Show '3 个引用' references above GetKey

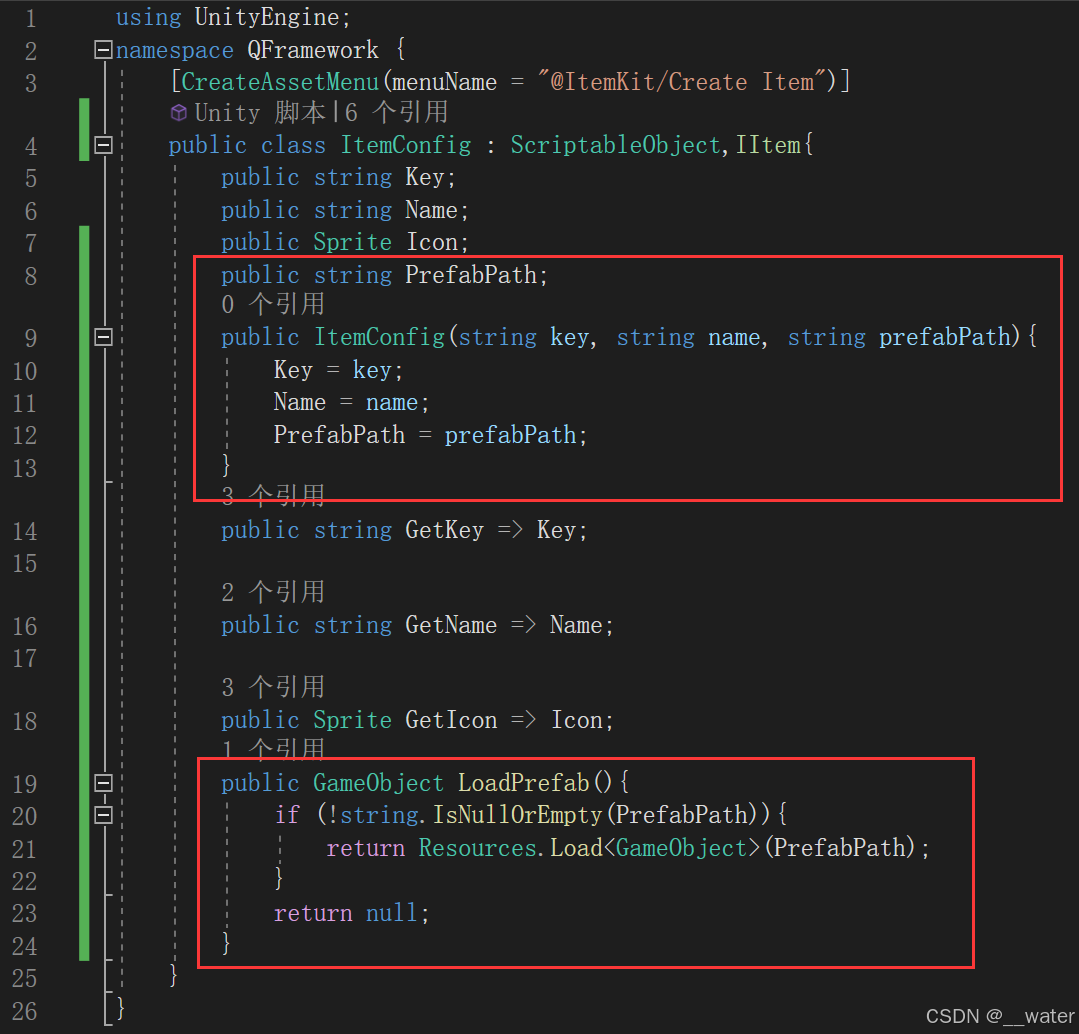(273, 495)
